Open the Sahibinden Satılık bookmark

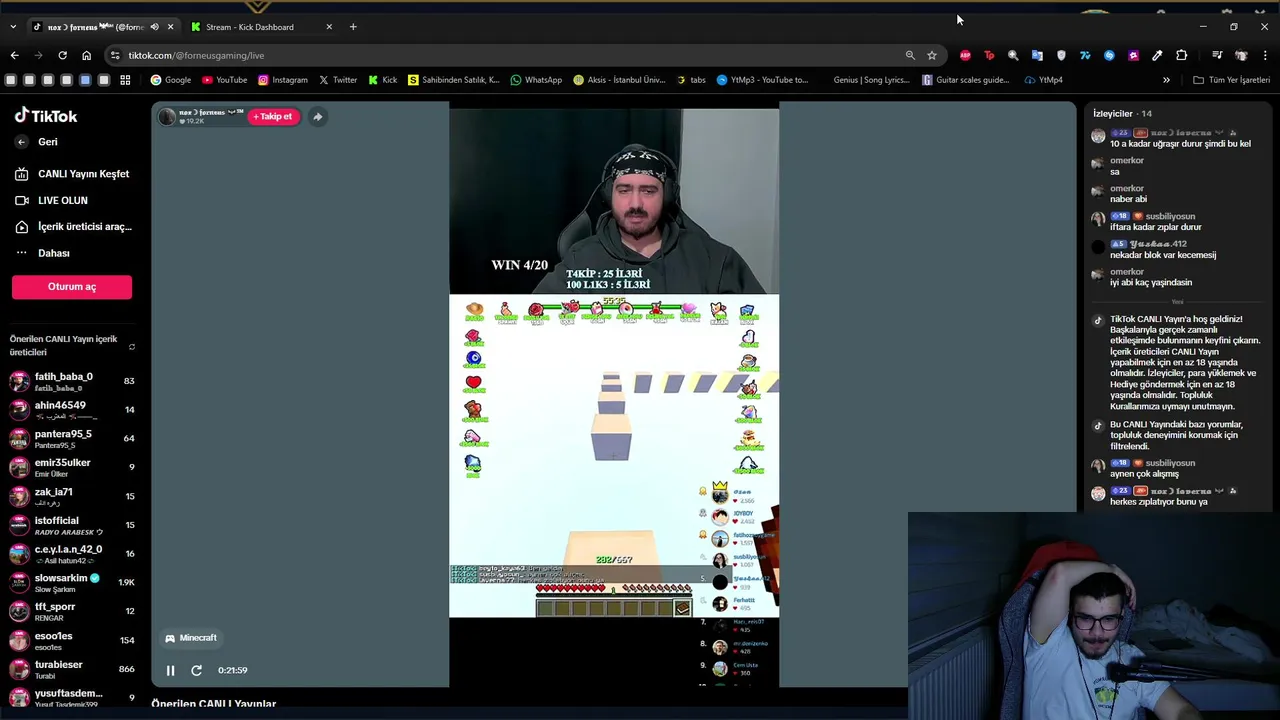[x=454, y=80]
